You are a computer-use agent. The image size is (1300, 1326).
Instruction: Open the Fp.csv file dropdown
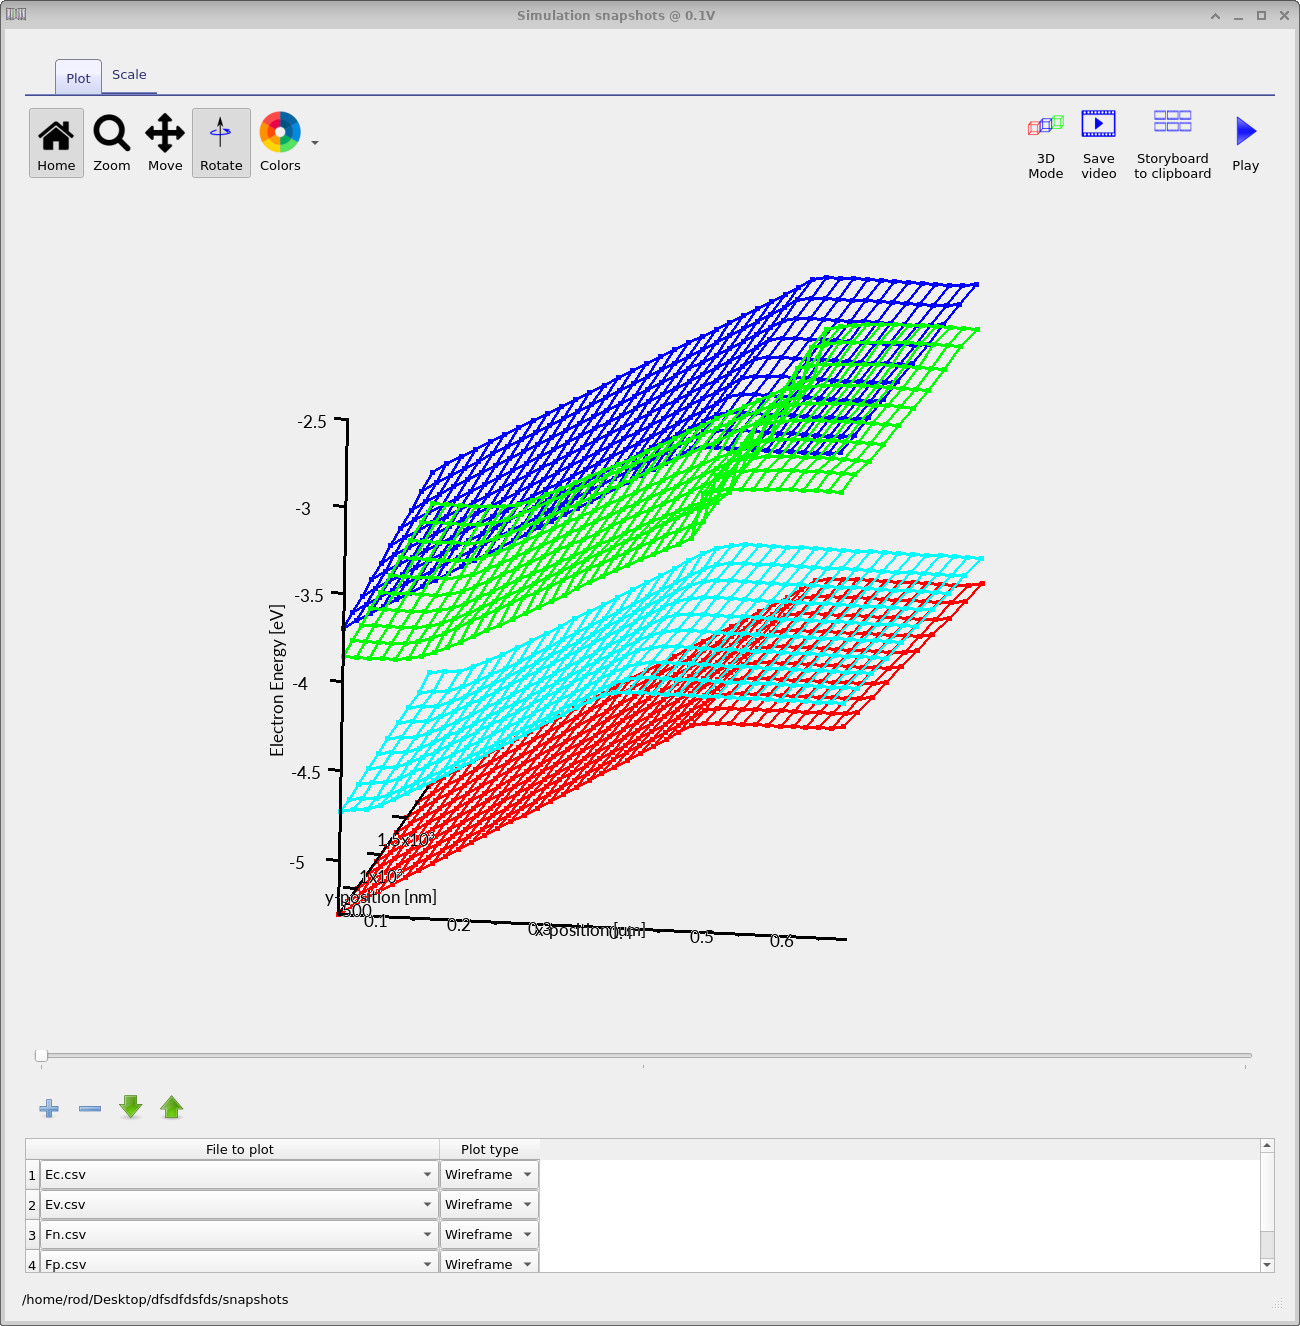pyautogui.click(x=239, y=1262)
